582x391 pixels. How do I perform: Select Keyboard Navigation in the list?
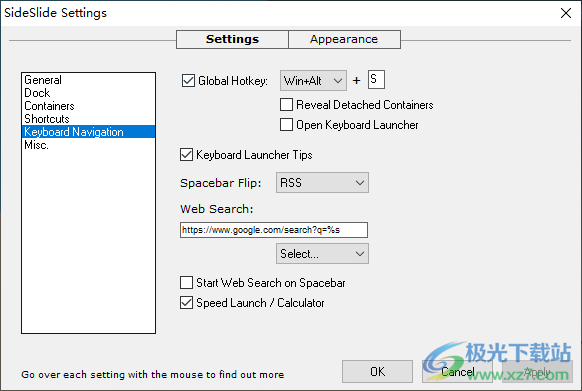pyautogui.click(x=88, y=132)
